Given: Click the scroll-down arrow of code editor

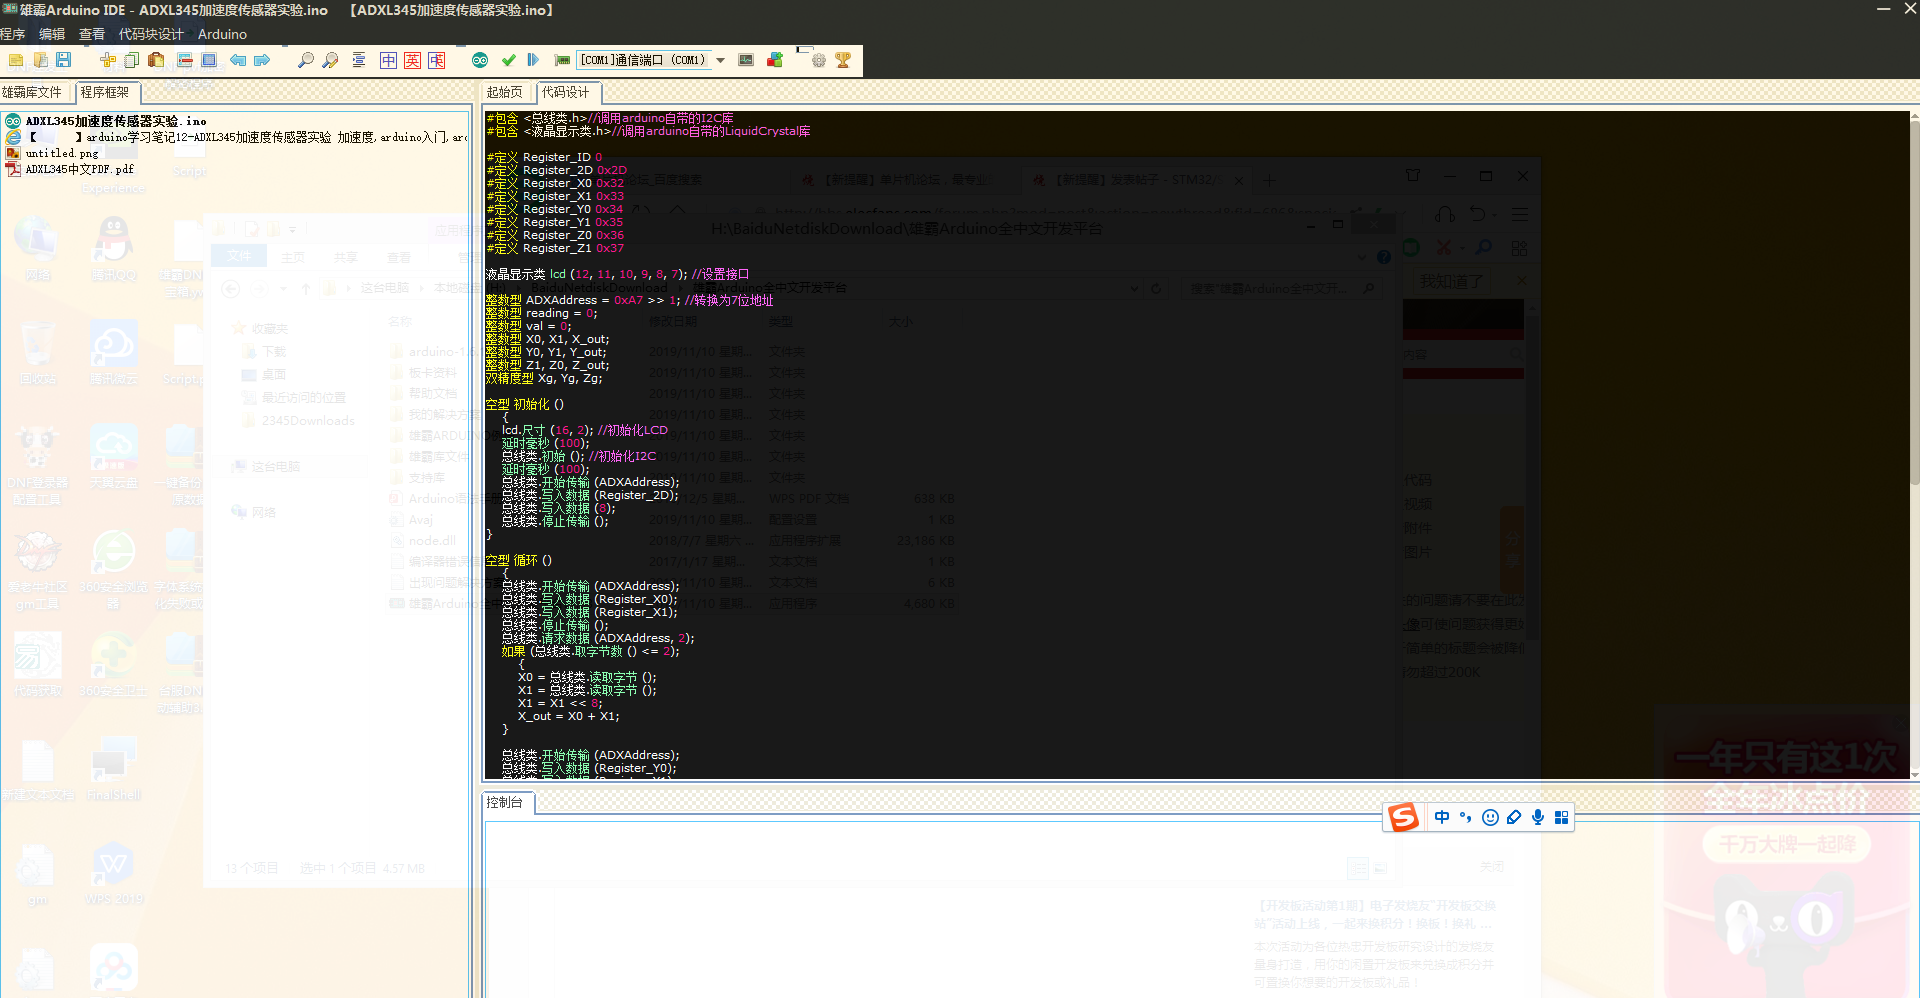Looking at the screenshot, I should click(1914, 774).
